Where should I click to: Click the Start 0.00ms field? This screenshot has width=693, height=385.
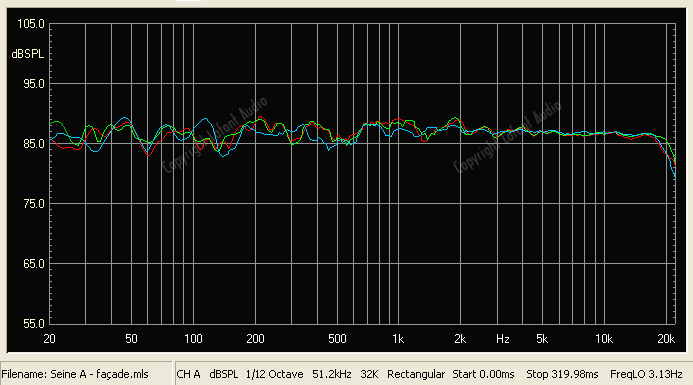point(483,374)
